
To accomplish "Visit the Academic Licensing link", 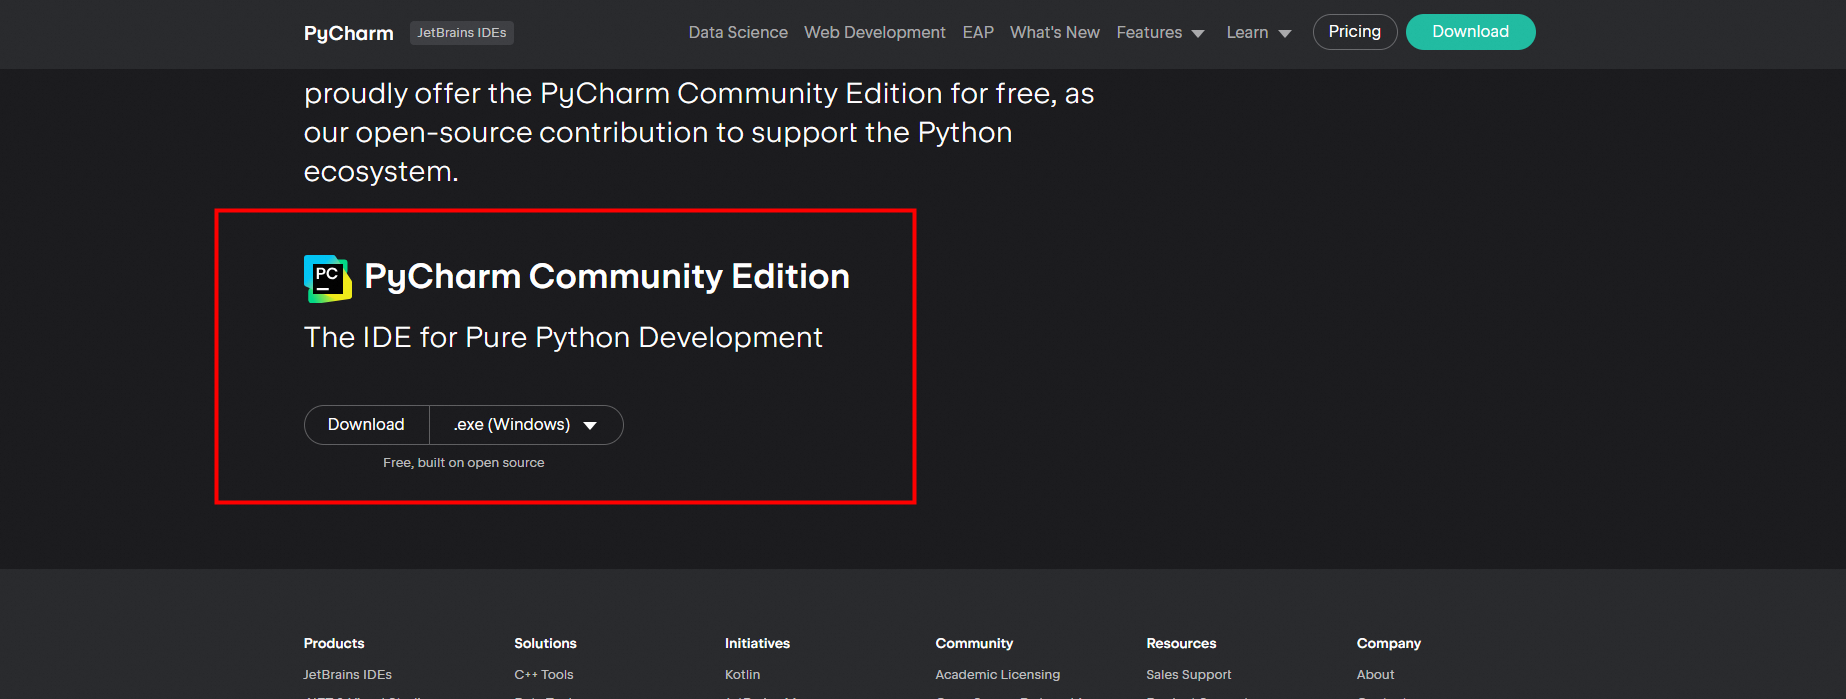I will click(997, 675).
